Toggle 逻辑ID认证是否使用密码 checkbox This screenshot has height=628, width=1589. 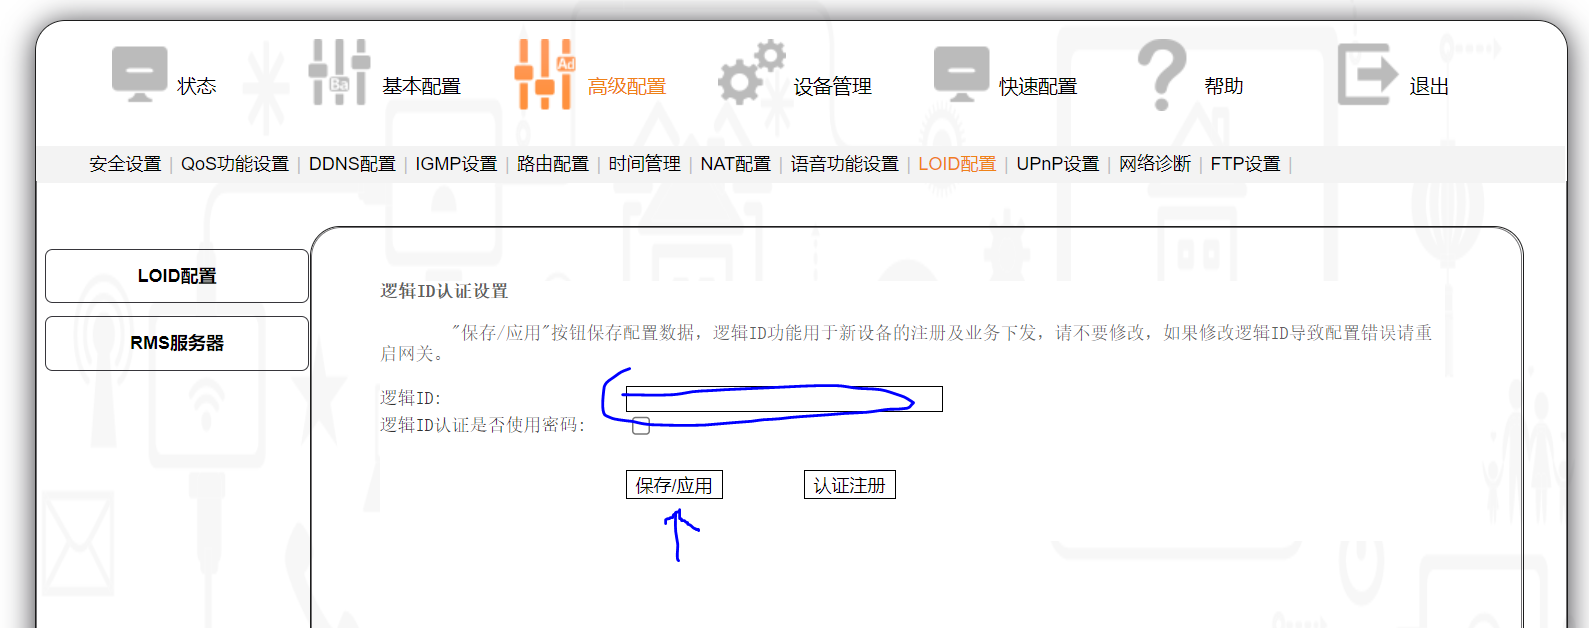tap(641, 426)
